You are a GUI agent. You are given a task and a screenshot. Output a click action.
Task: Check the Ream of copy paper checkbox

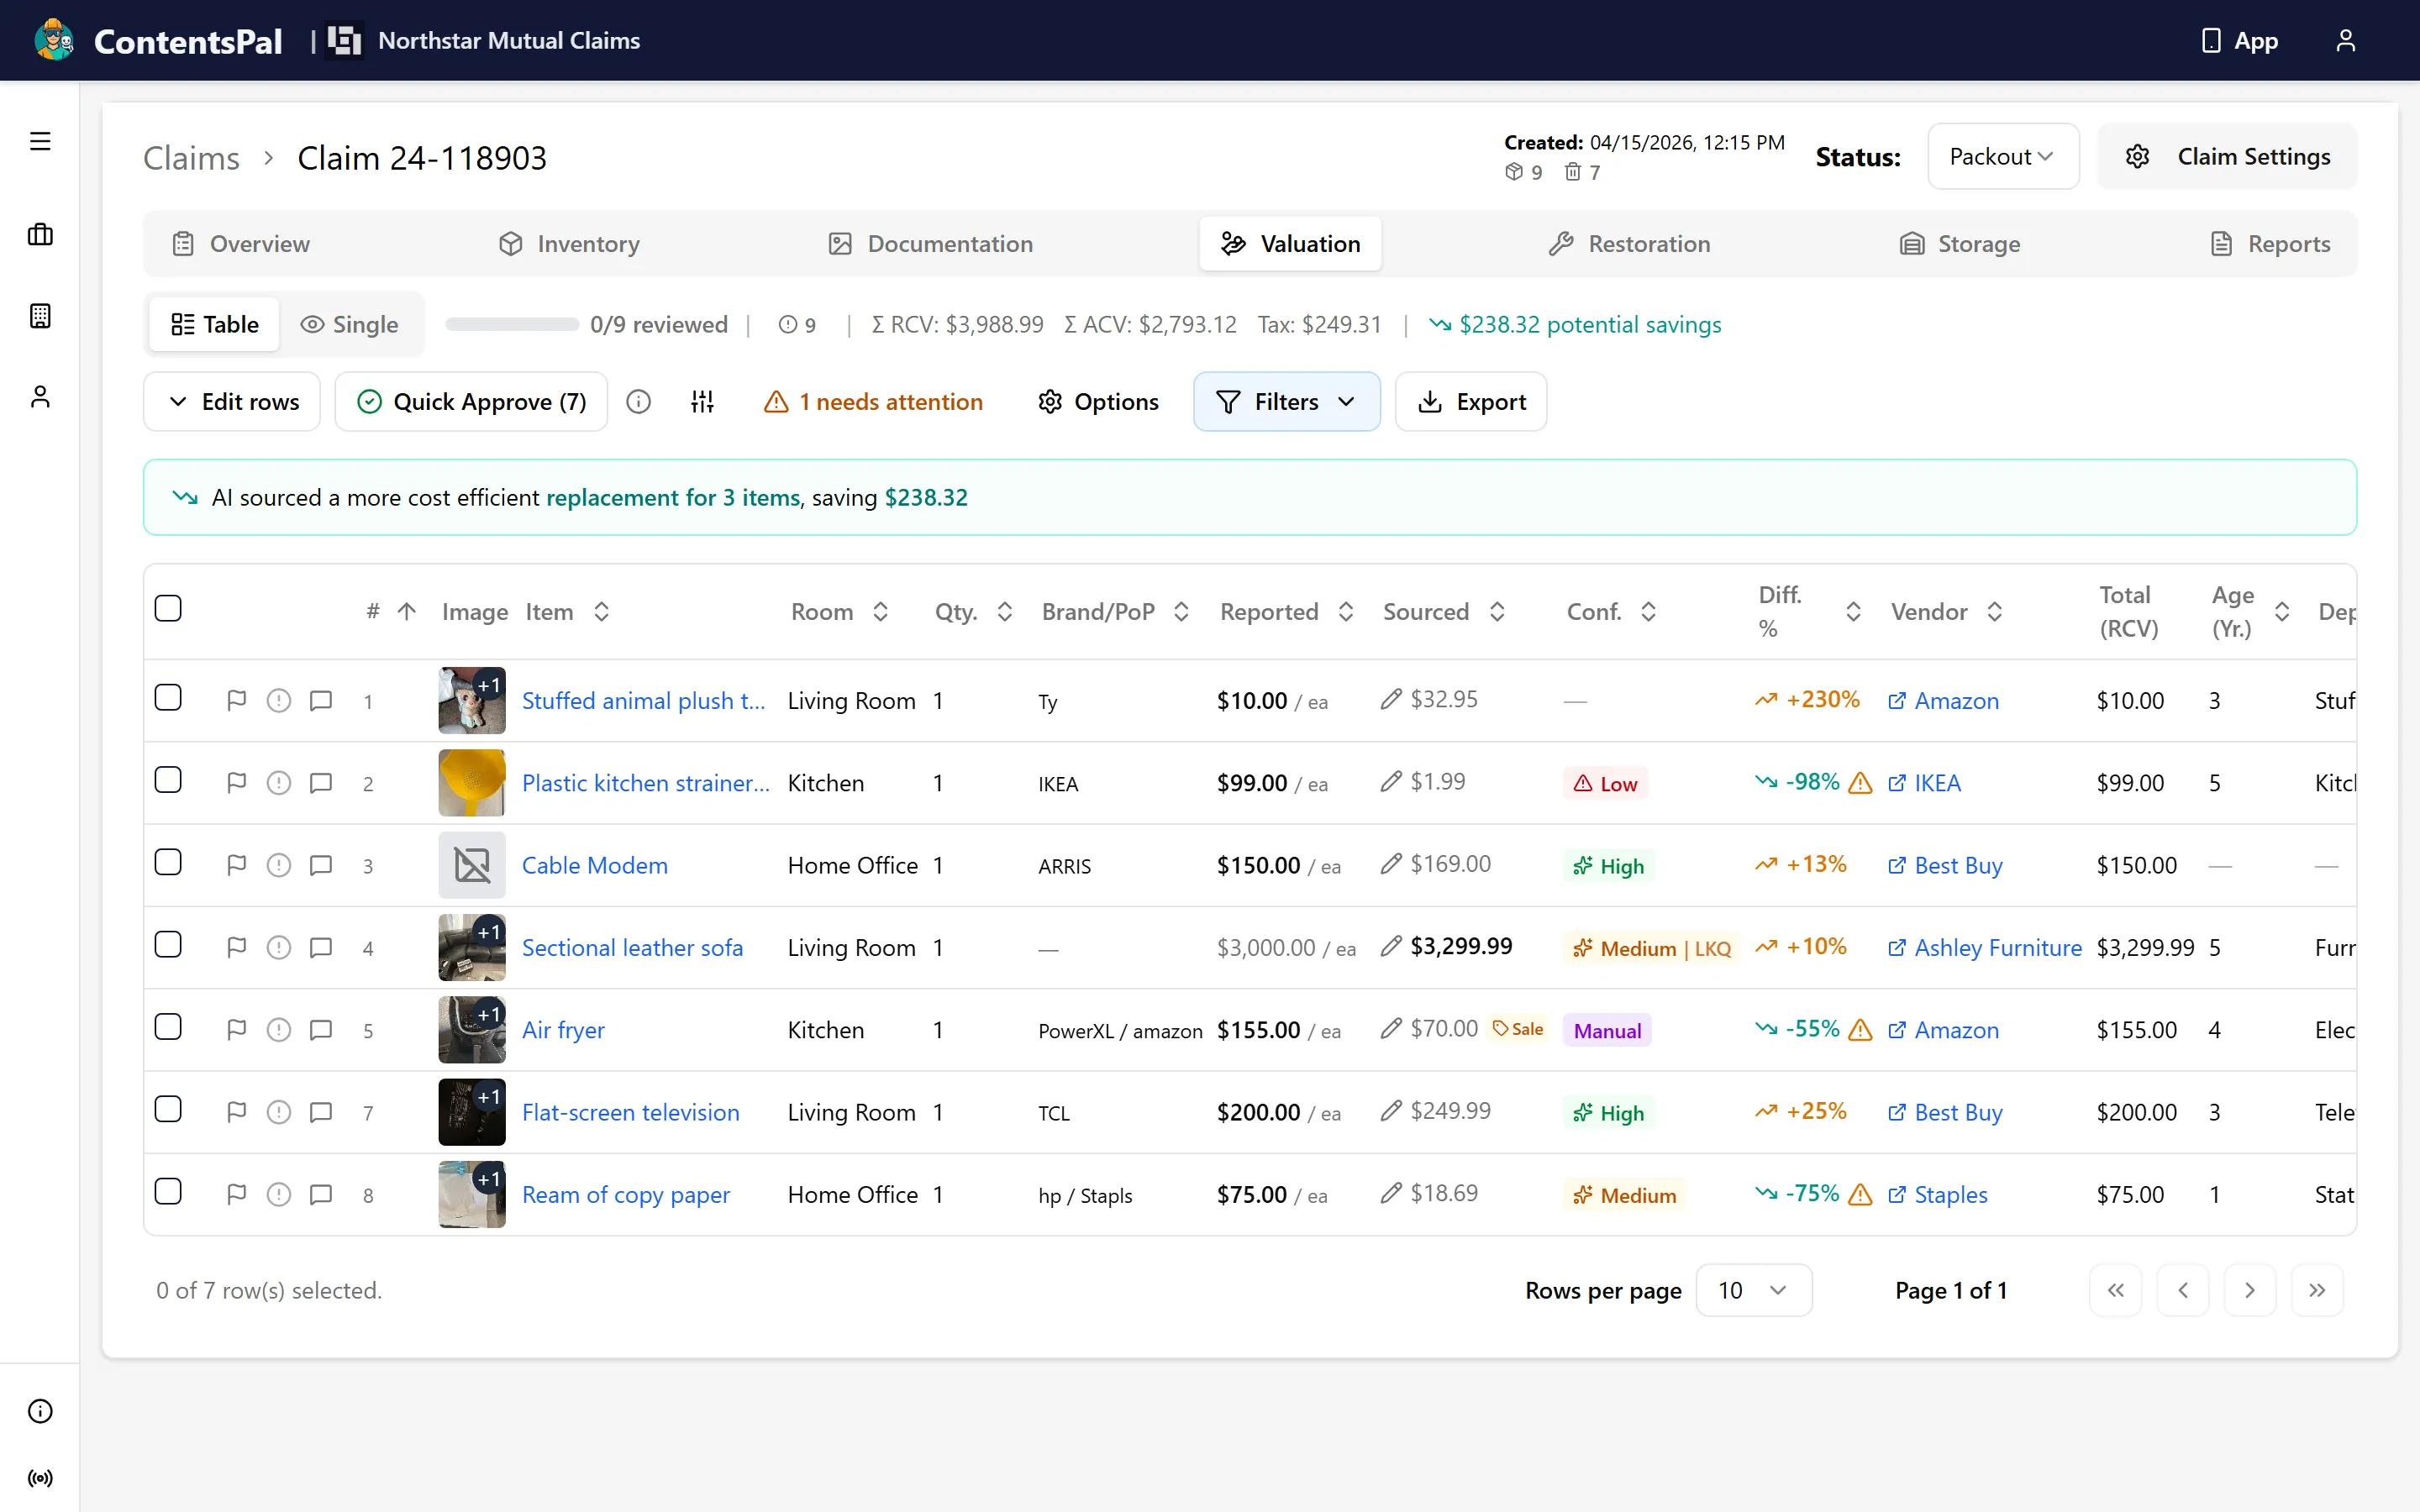(168, 1191)
